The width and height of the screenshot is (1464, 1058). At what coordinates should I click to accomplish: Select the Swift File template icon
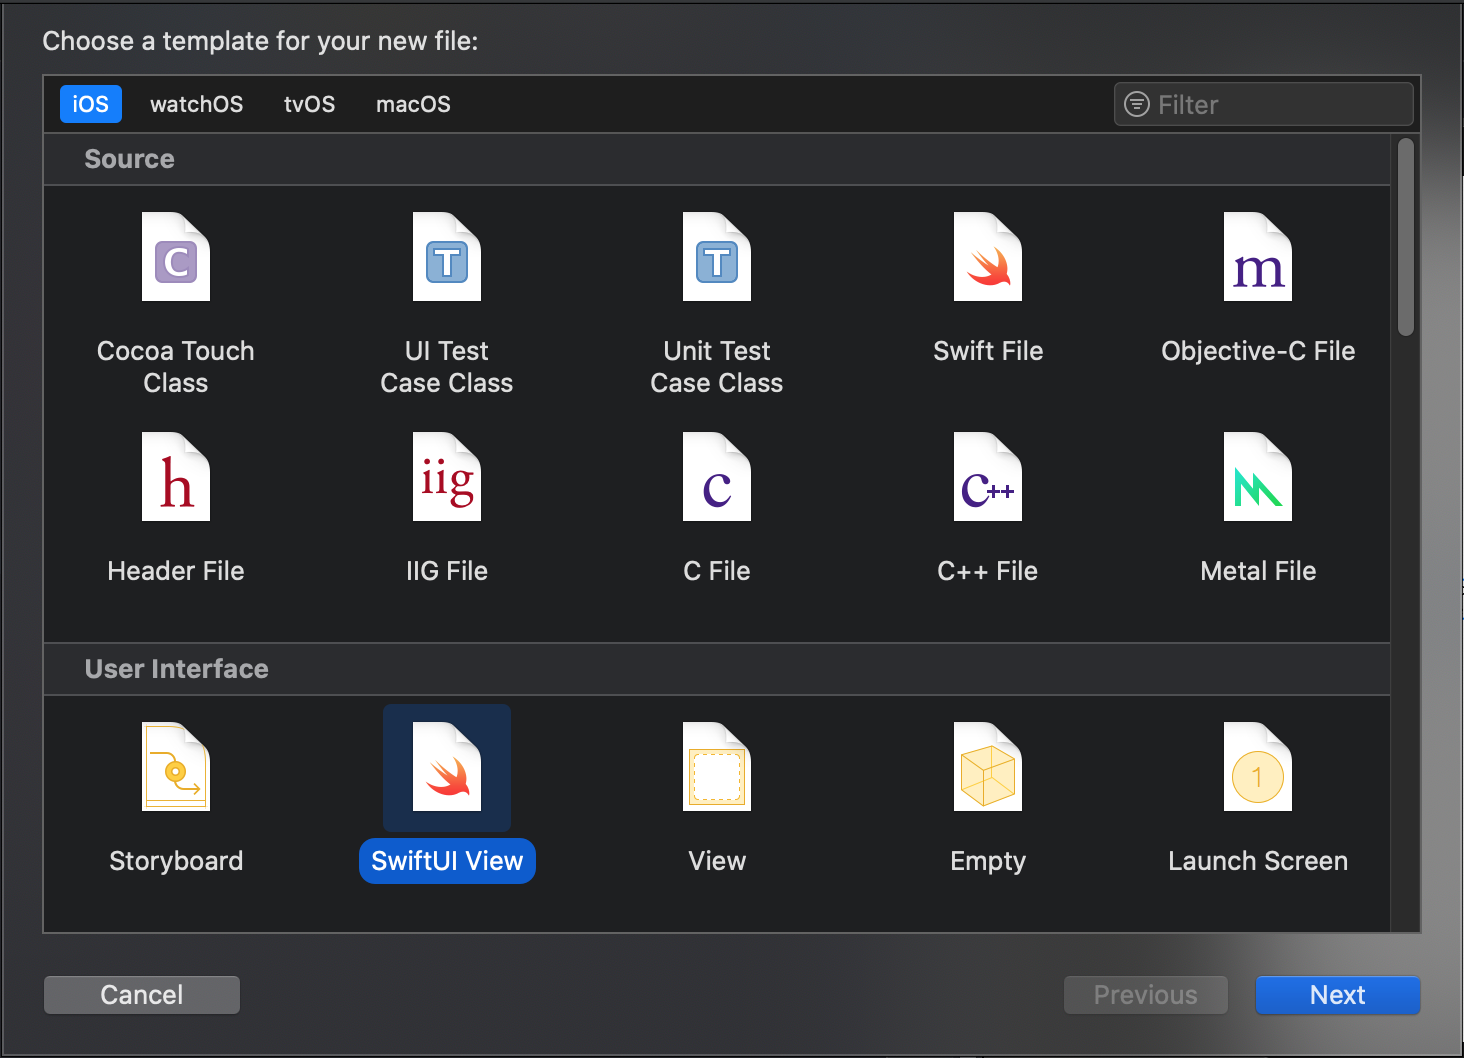pyautogui.click(x=988, y=258)
